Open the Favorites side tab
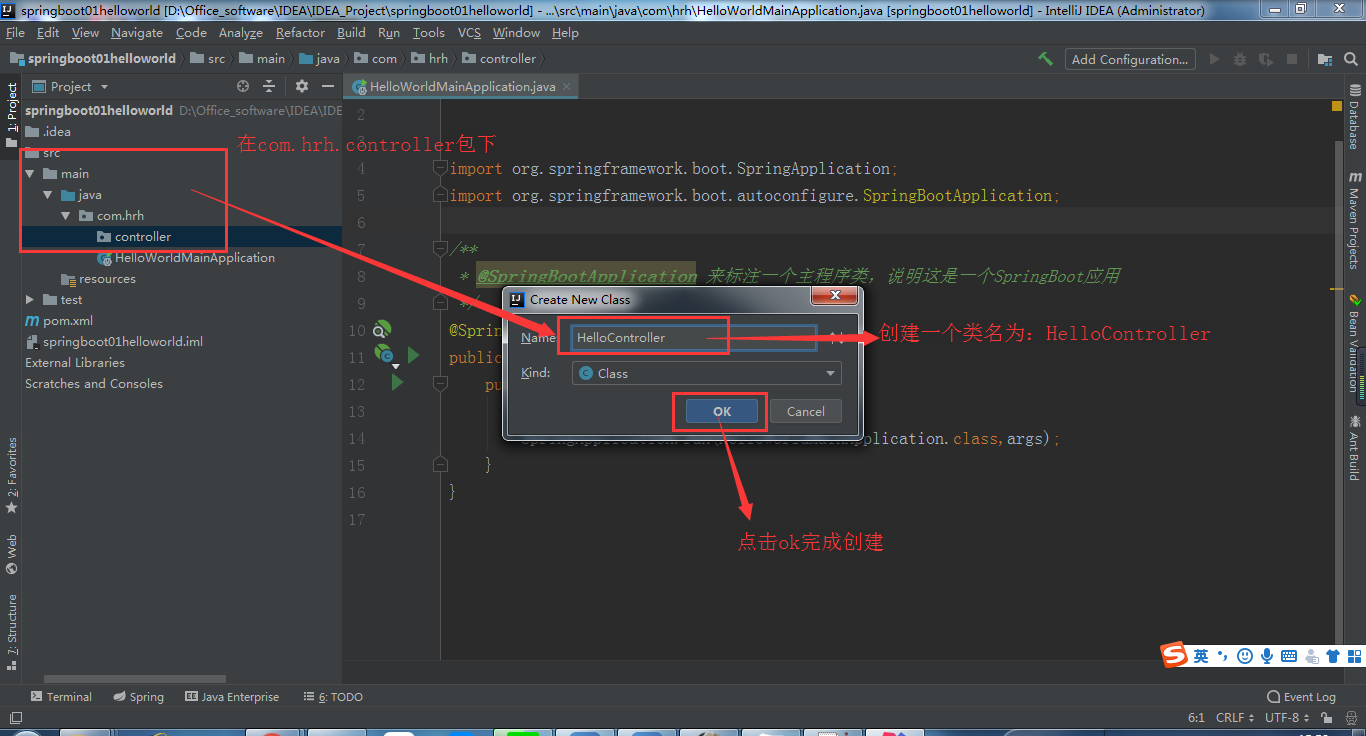This screenshot has width=1366, height=736. [x=12, y=476]
